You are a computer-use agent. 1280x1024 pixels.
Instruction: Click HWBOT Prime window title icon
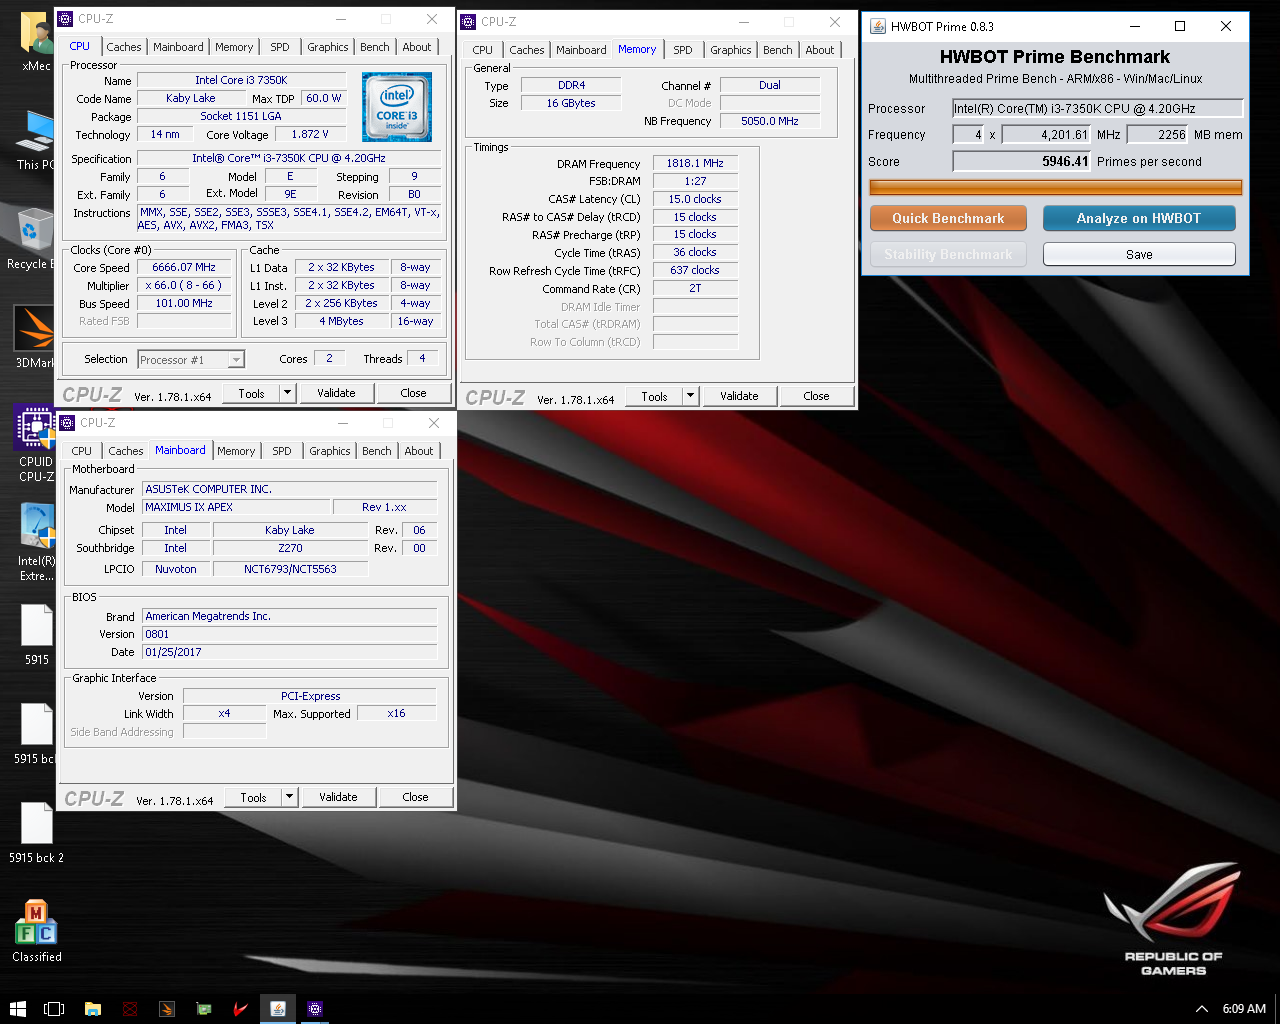(877, 26)
